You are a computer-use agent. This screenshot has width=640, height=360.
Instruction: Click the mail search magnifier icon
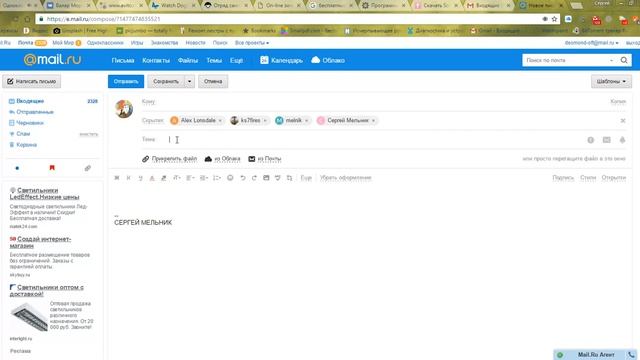[624, 60]
